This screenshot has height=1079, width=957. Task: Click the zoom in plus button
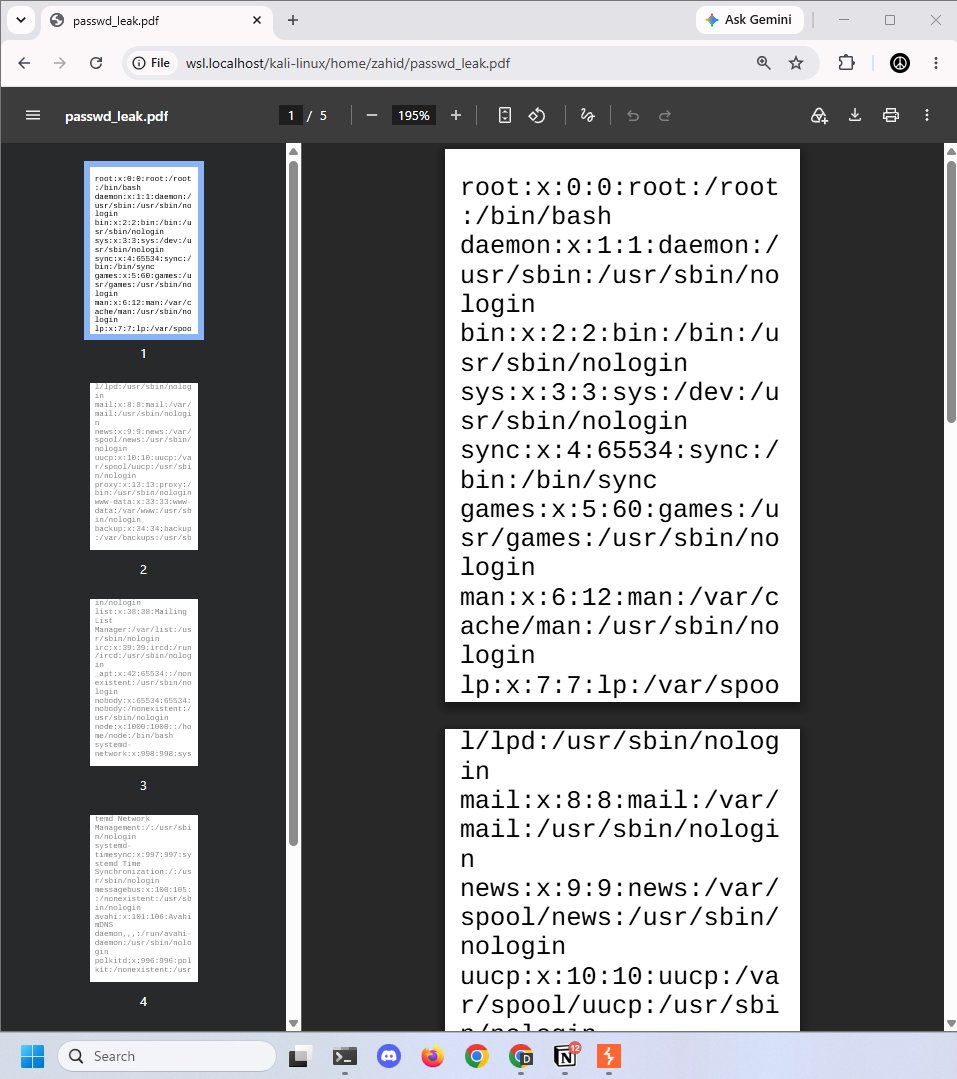[455, 116]
